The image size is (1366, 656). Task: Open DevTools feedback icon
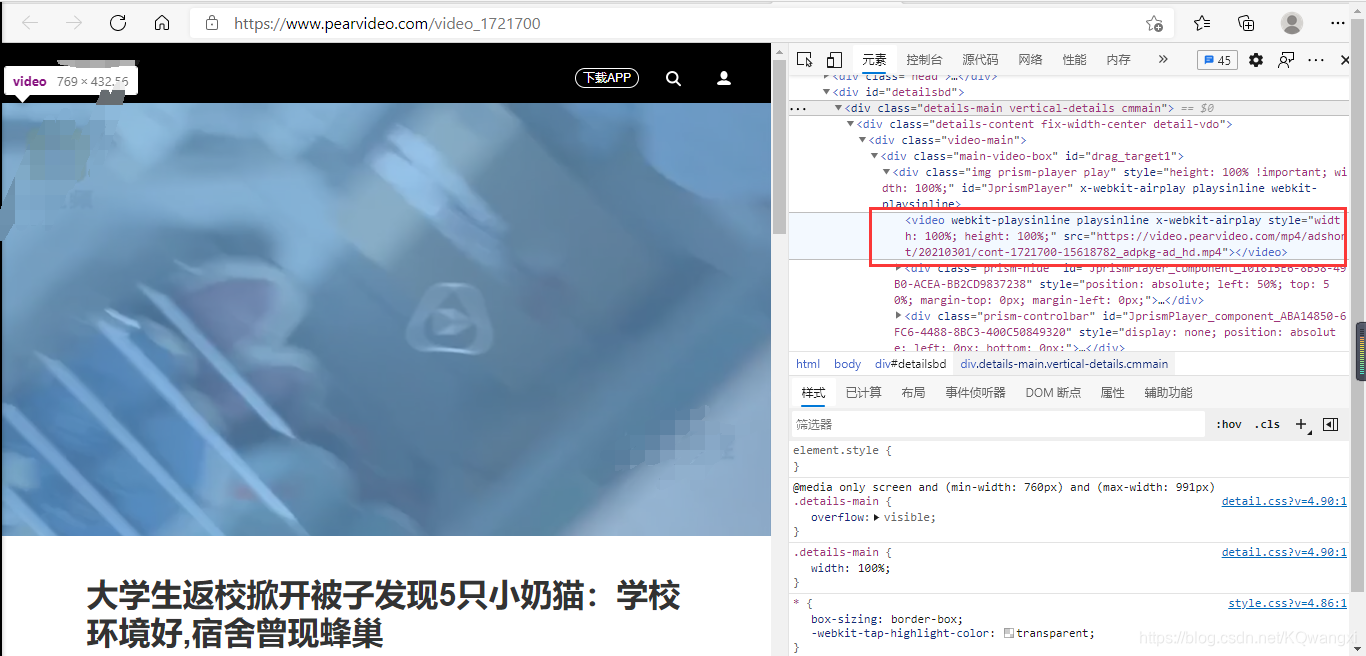pyautogui.click(x=1286, y=60)
